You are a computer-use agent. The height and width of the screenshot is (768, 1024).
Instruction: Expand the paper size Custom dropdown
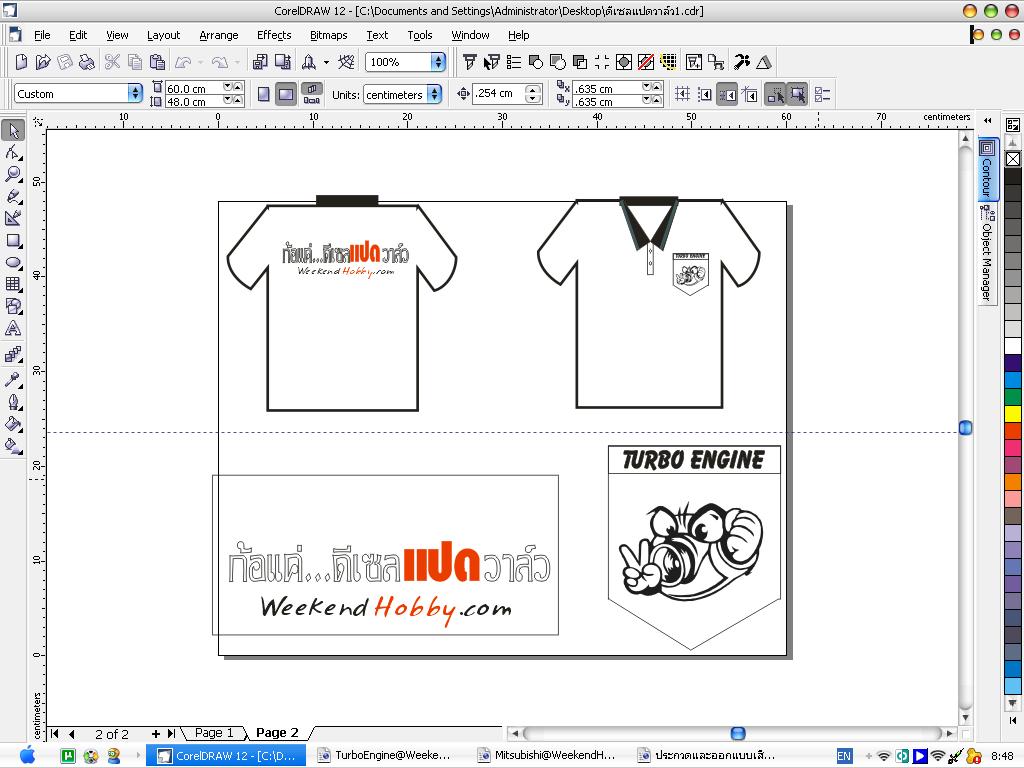(135, 94)
